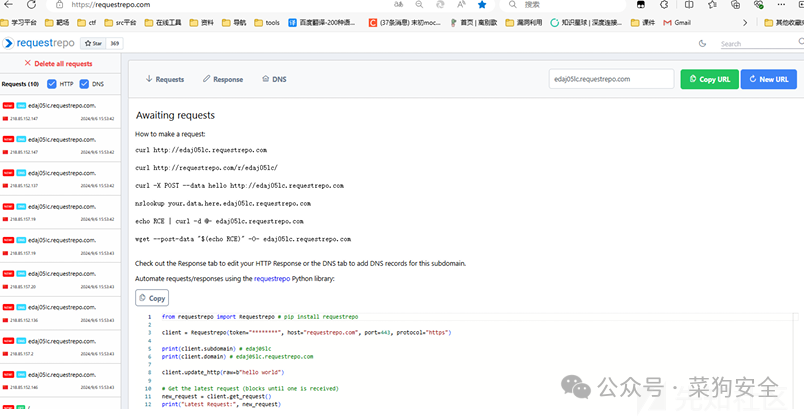Viewport: 804px width, 419px height.
Task: Open the browser collections icon
Action: (736, 5)
